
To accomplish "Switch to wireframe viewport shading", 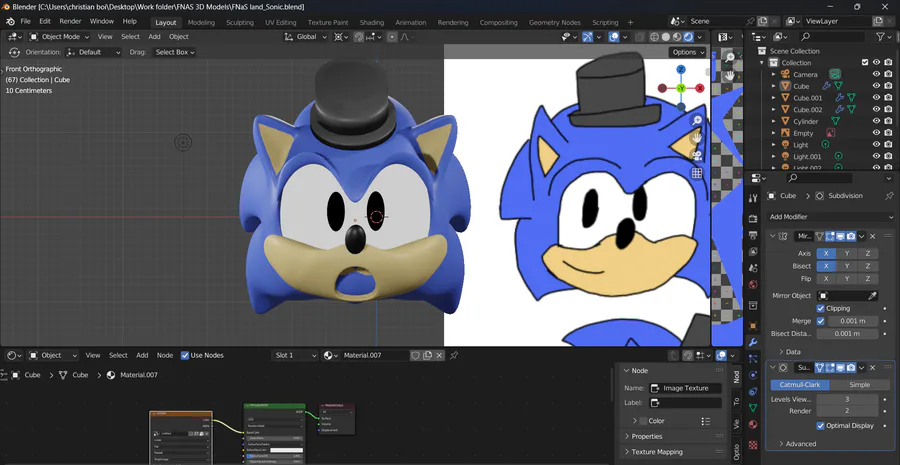I will click(654, 37).
